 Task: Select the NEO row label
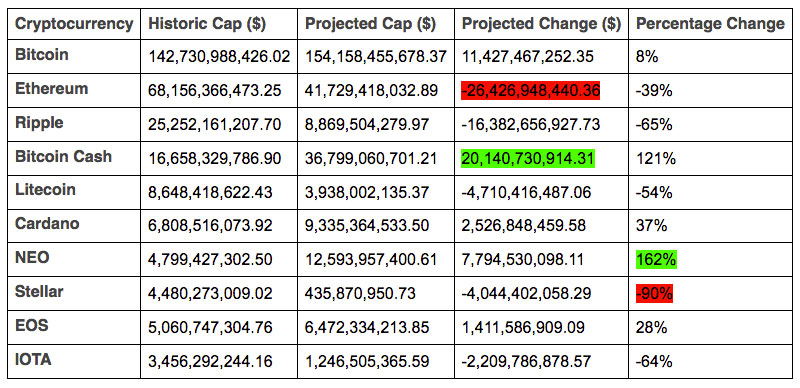pyautogui.click(x=32, y=258)
